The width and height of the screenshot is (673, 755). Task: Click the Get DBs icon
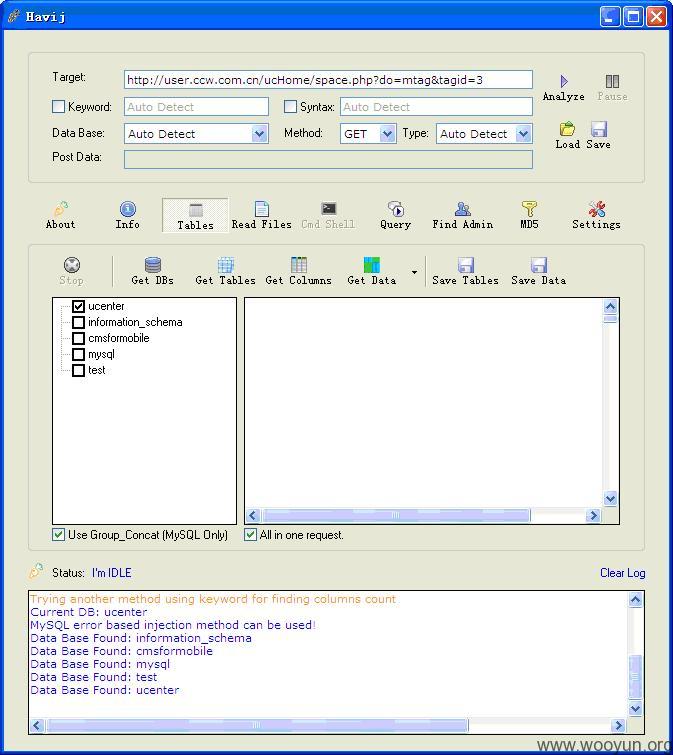coord(153,265)
